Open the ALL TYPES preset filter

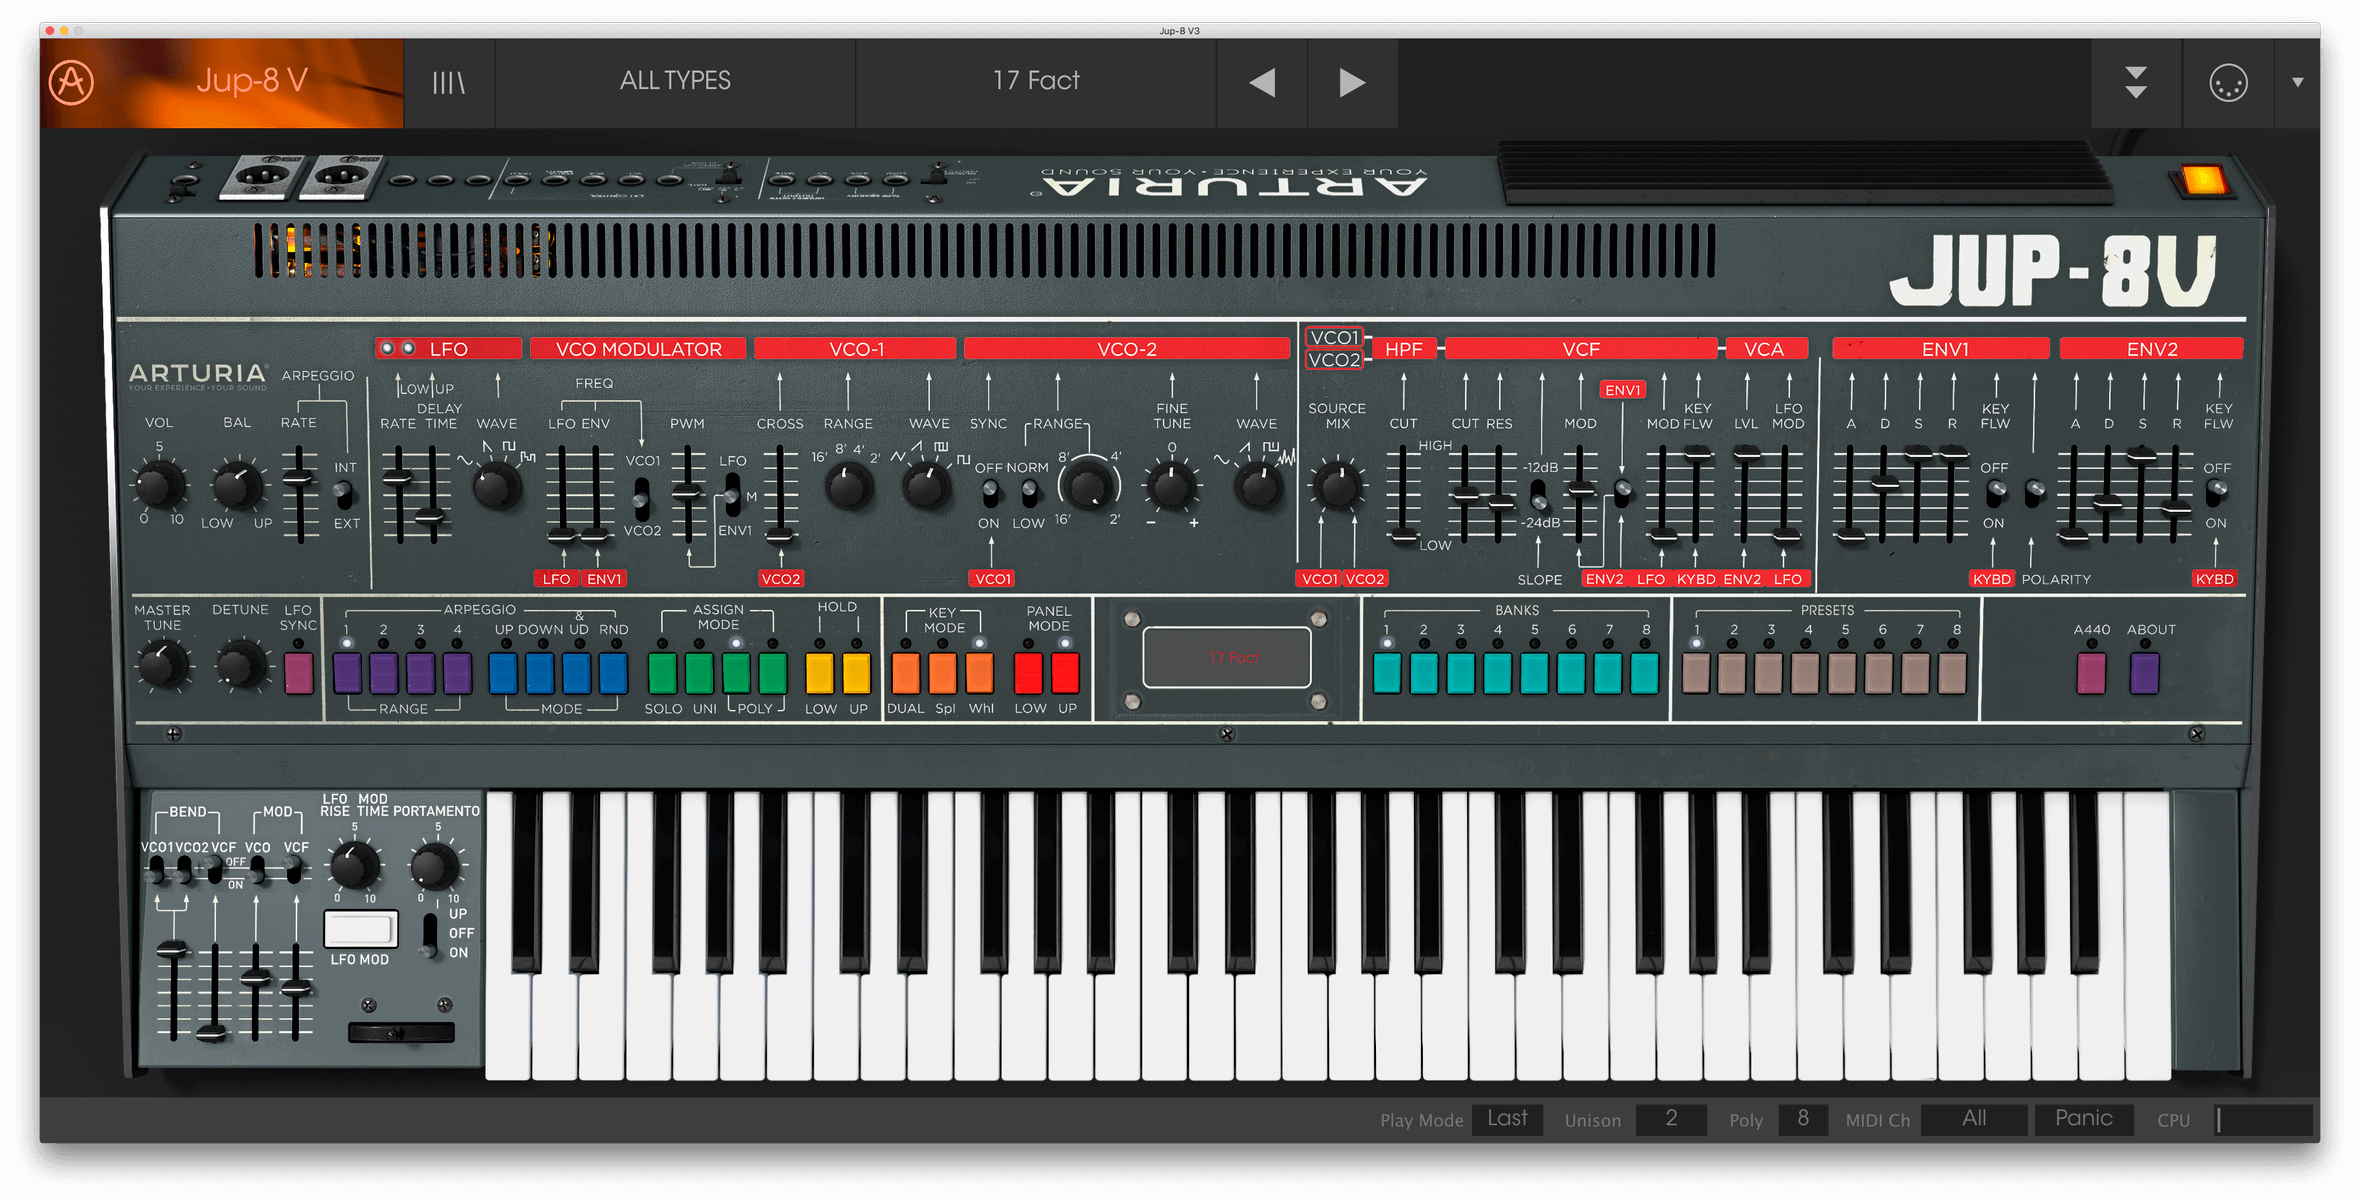(x=675, y=81)
